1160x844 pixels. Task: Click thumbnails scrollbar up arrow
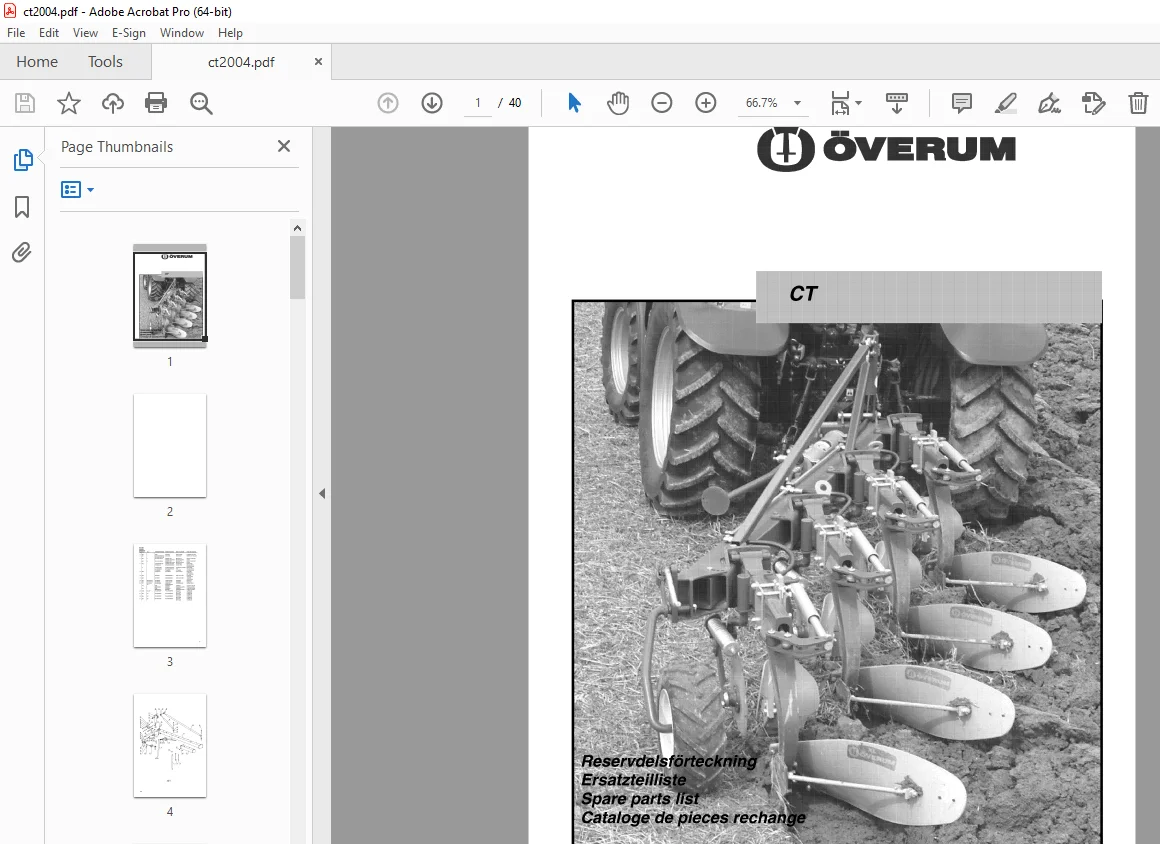point(297,229)
